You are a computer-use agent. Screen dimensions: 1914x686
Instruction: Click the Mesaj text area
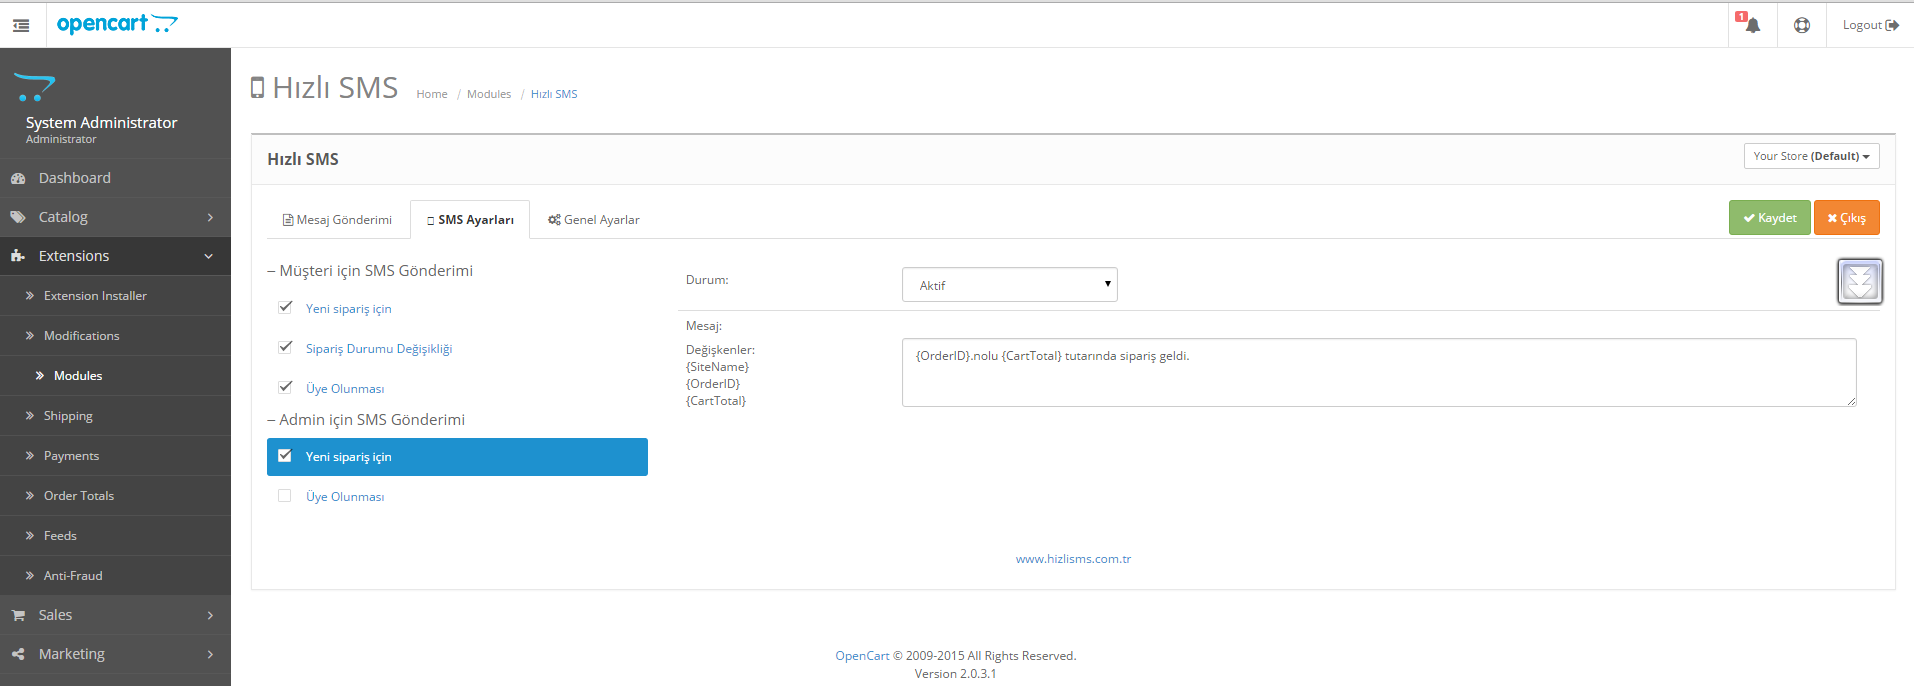click(1378, 373)
